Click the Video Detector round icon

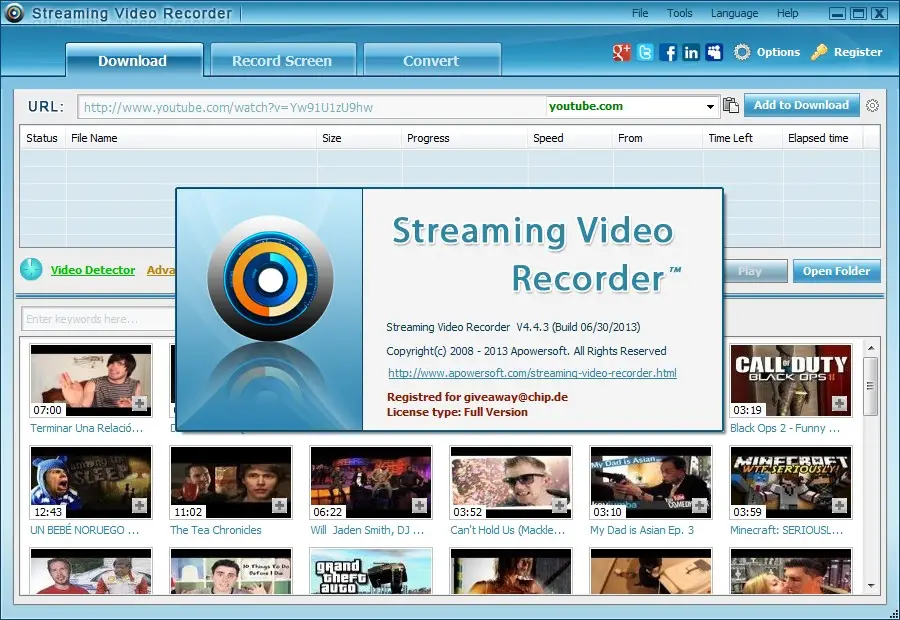click(31, 269)
